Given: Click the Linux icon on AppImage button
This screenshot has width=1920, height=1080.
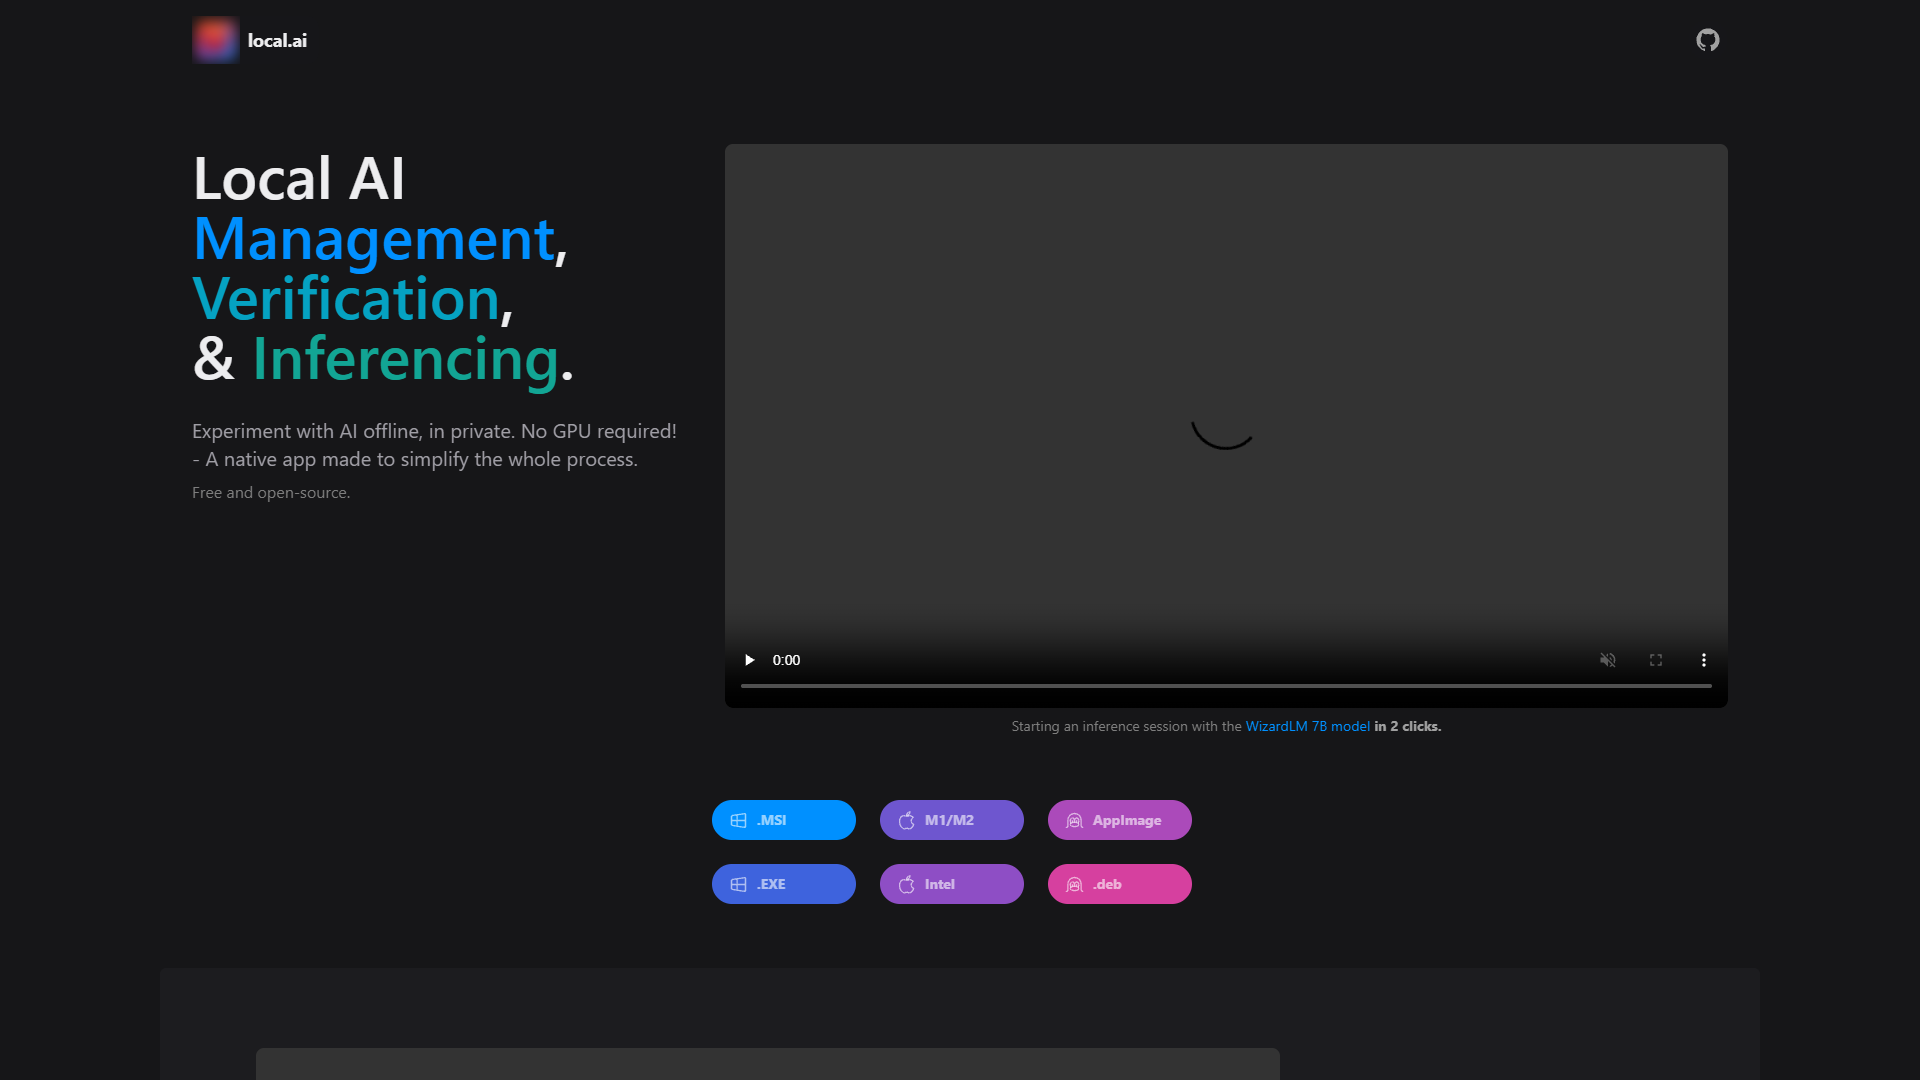Looking at the screenshot, I should click(x=1075, y=820).
